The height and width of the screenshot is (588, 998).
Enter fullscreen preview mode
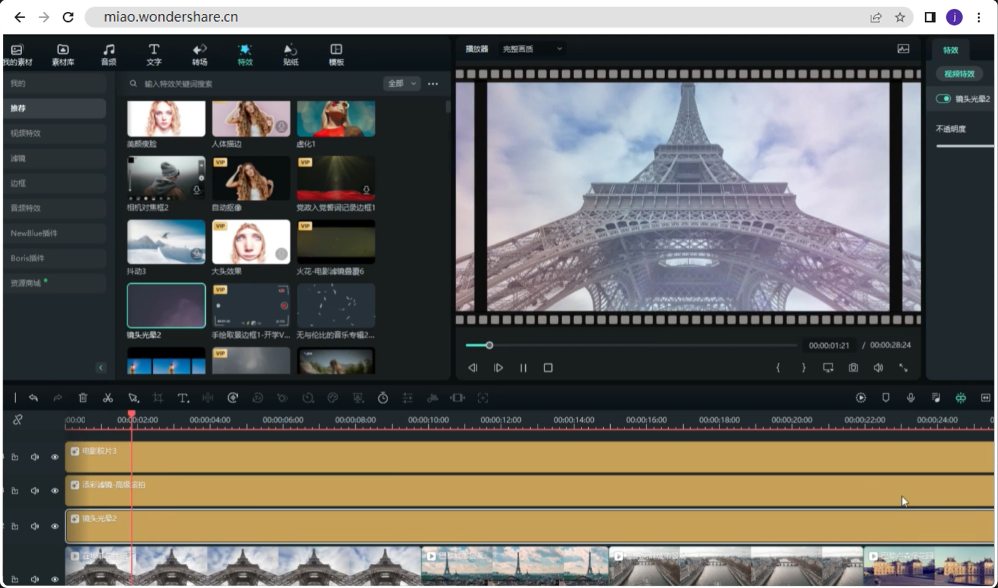(903, 368)
